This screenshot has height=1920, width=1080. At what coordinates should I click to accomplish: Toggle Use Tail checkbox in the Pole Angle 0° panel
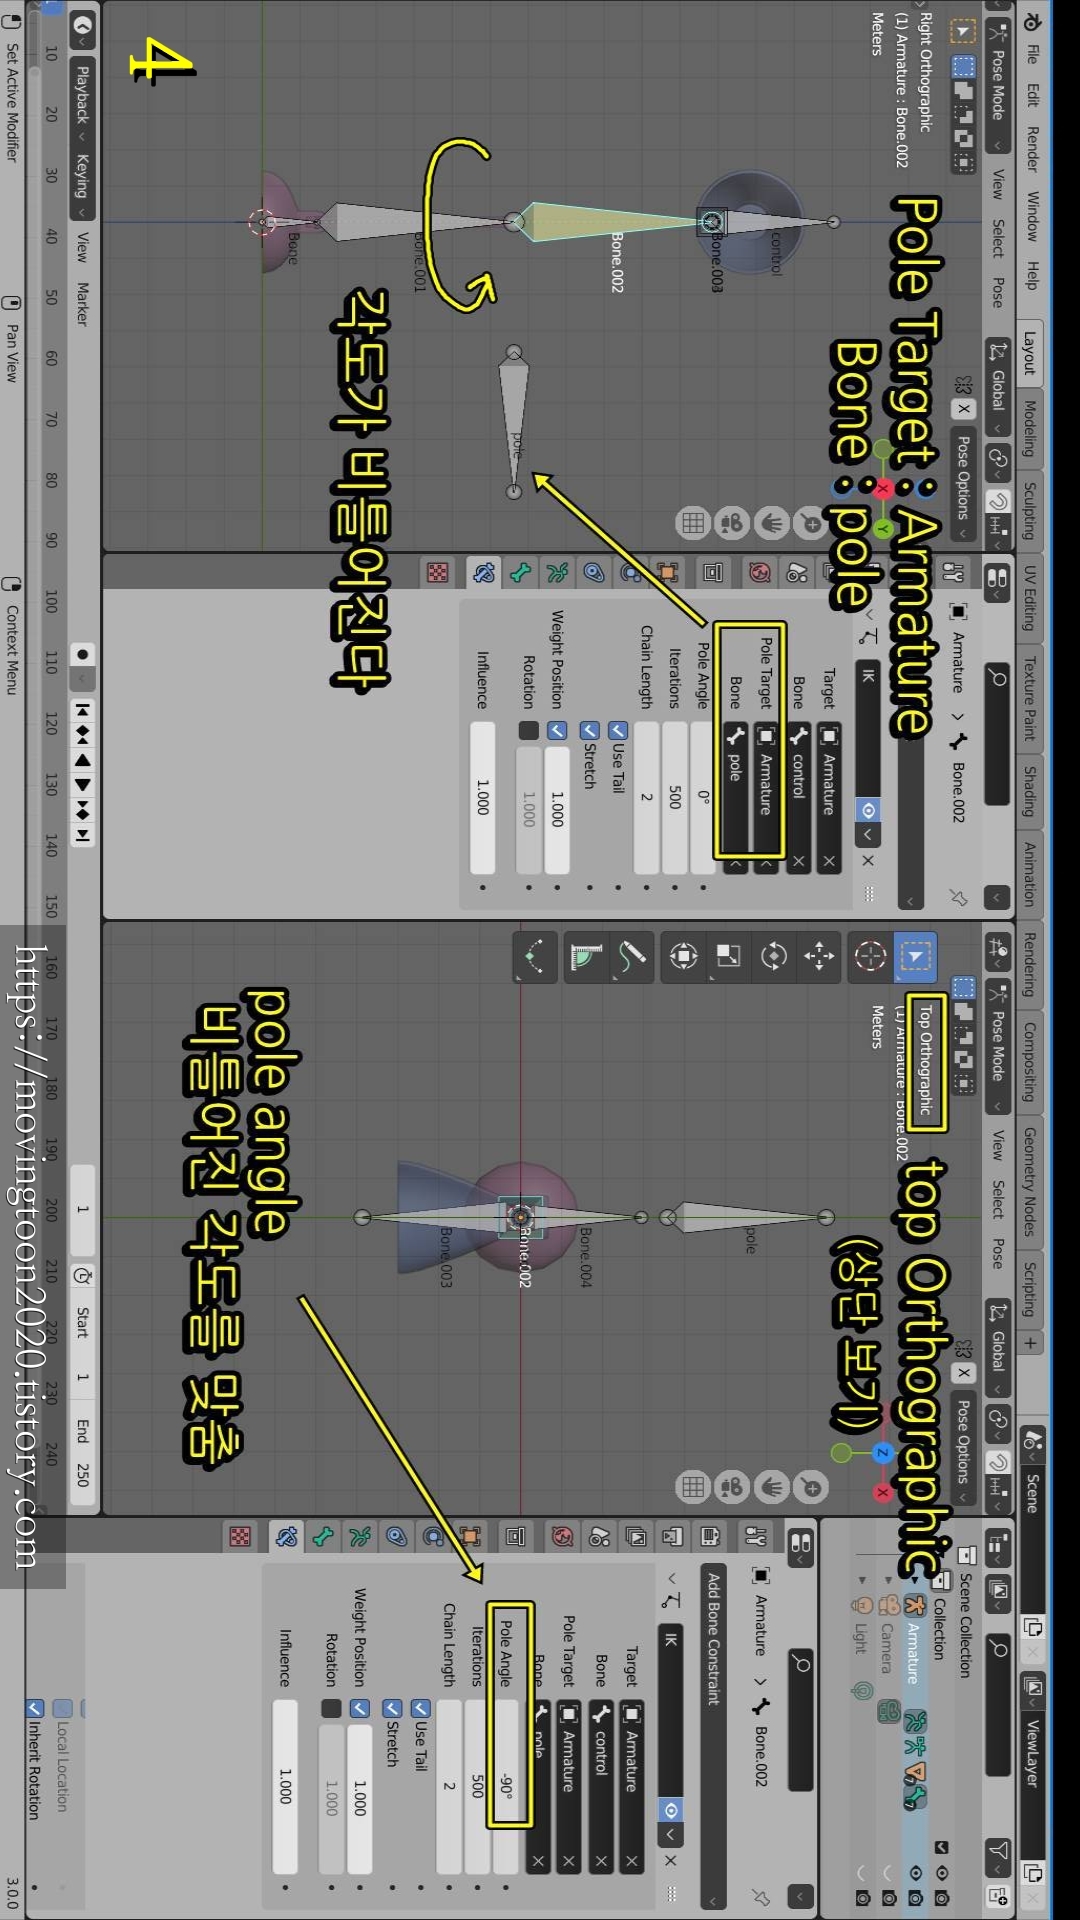(618, 731)
